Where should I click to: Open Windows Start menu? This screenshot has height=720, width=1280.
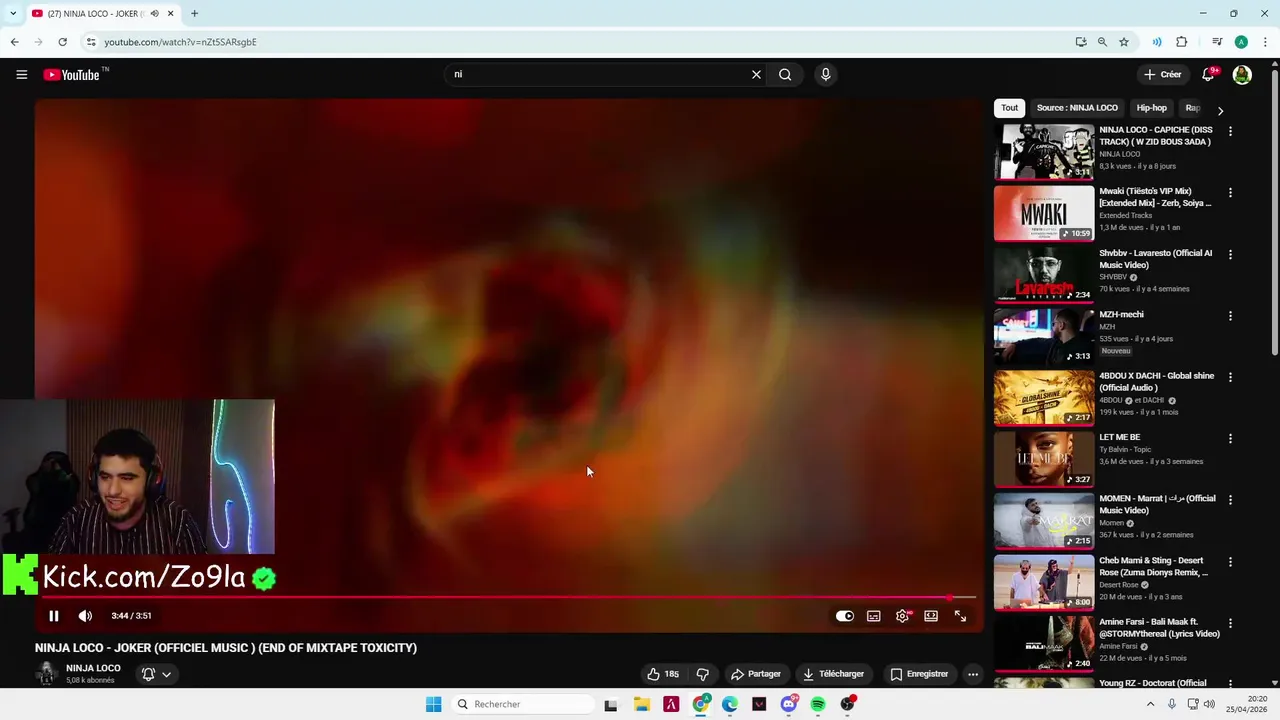coord(433,704)
